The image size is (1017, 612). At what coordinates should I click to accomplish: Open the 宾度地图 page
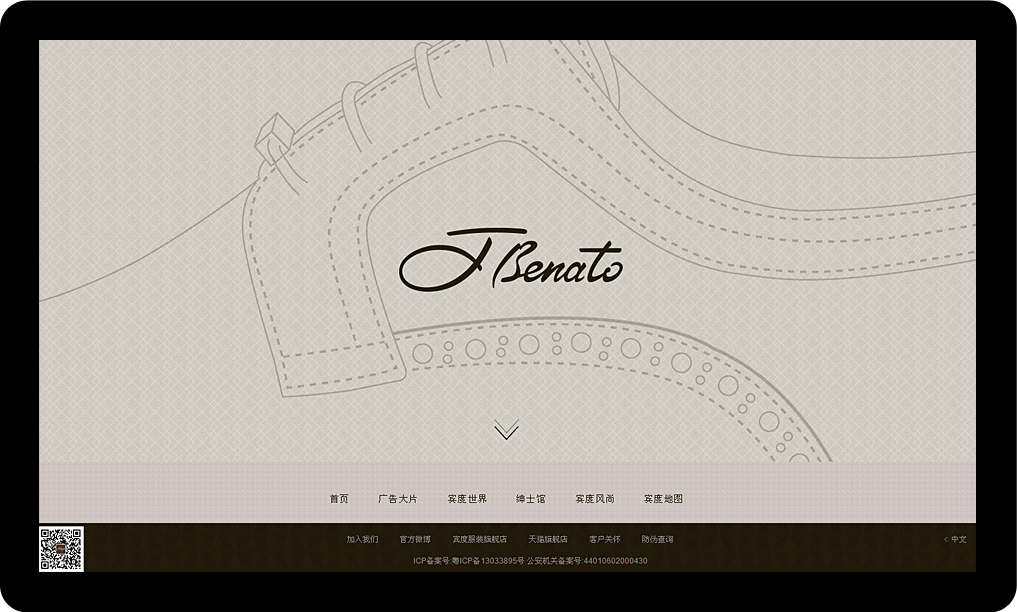(663, 499)
